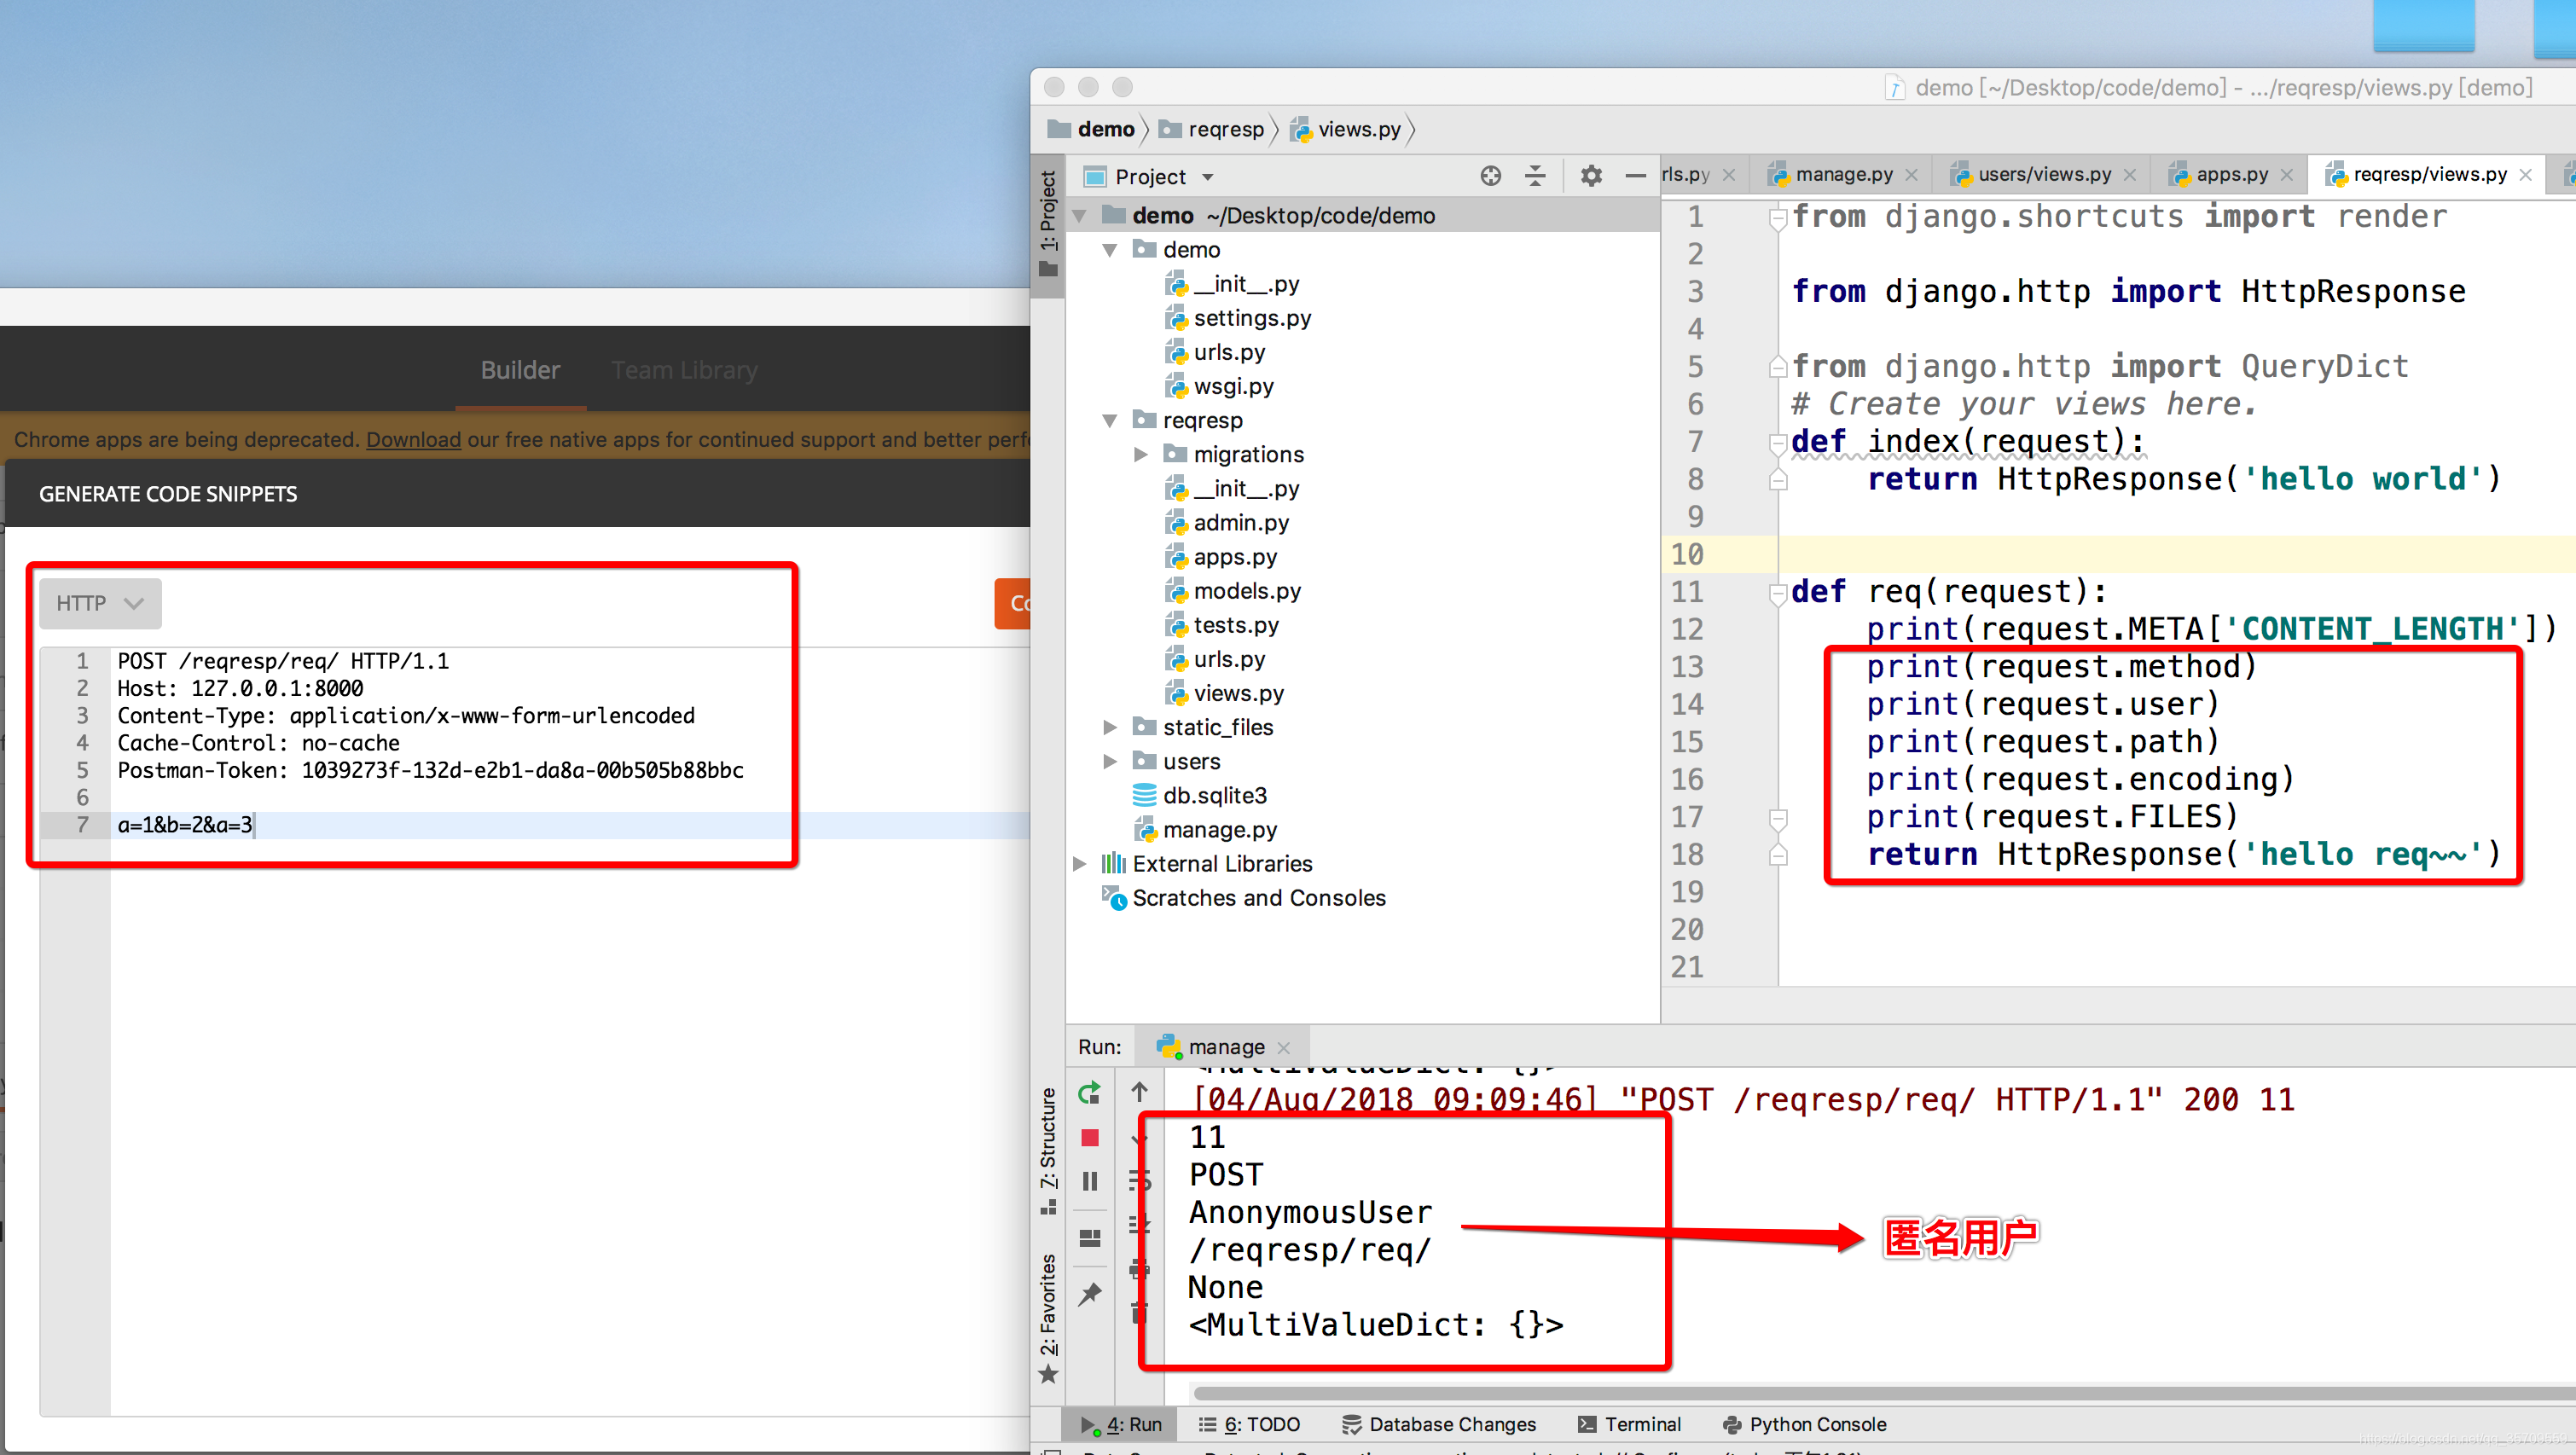The width and height of the screenshot is (2576, 1455).
Task: Open the Builder tab in Postman
Action: [520, 370]
